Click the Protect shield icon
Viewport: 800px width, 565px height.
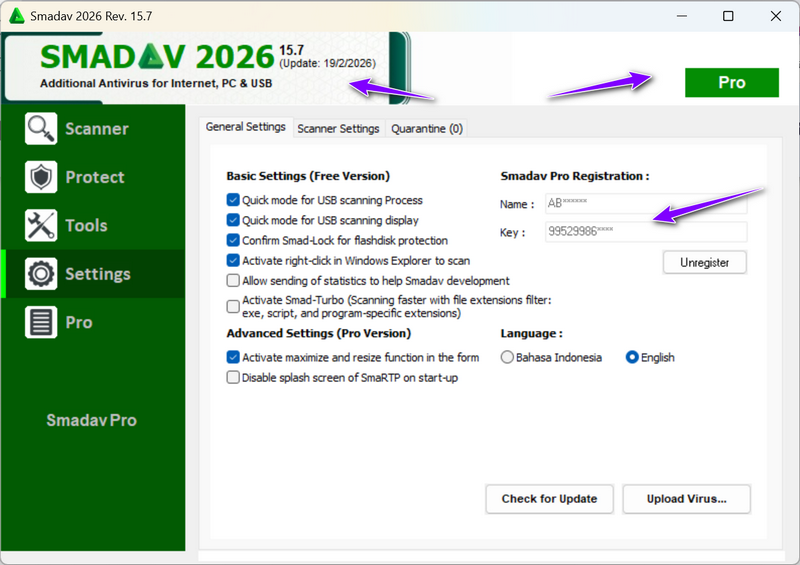click(x=41, y=177)
